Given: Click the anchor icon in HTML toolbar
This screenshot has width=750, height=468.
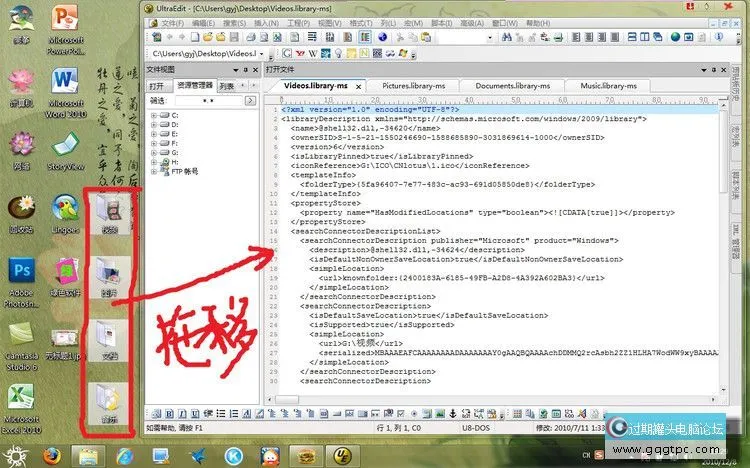Looking at the screenshot, I should click(x=452, y=413).
